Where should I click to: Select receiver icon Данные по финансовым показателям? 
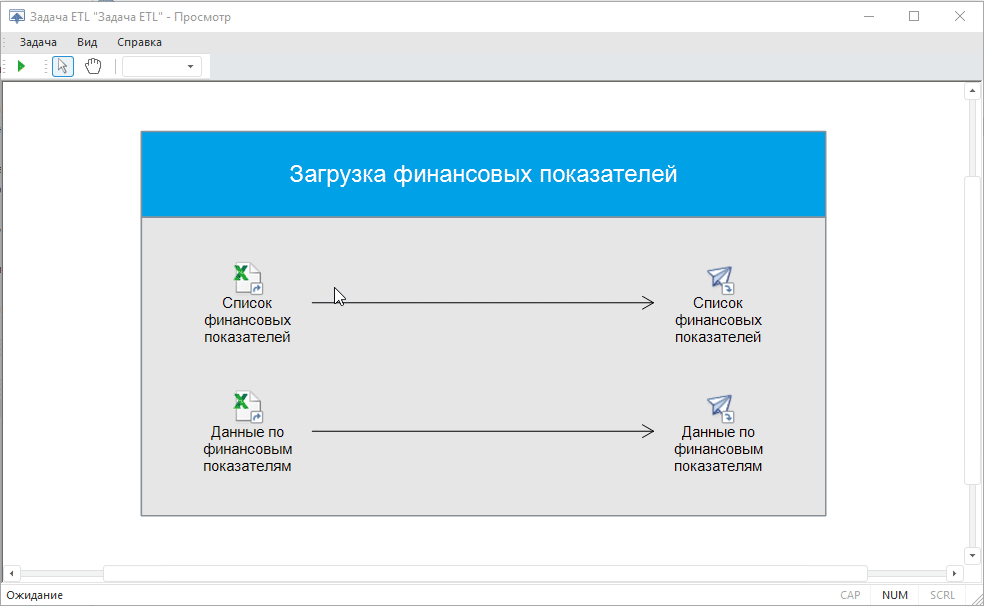coord(720,409)
